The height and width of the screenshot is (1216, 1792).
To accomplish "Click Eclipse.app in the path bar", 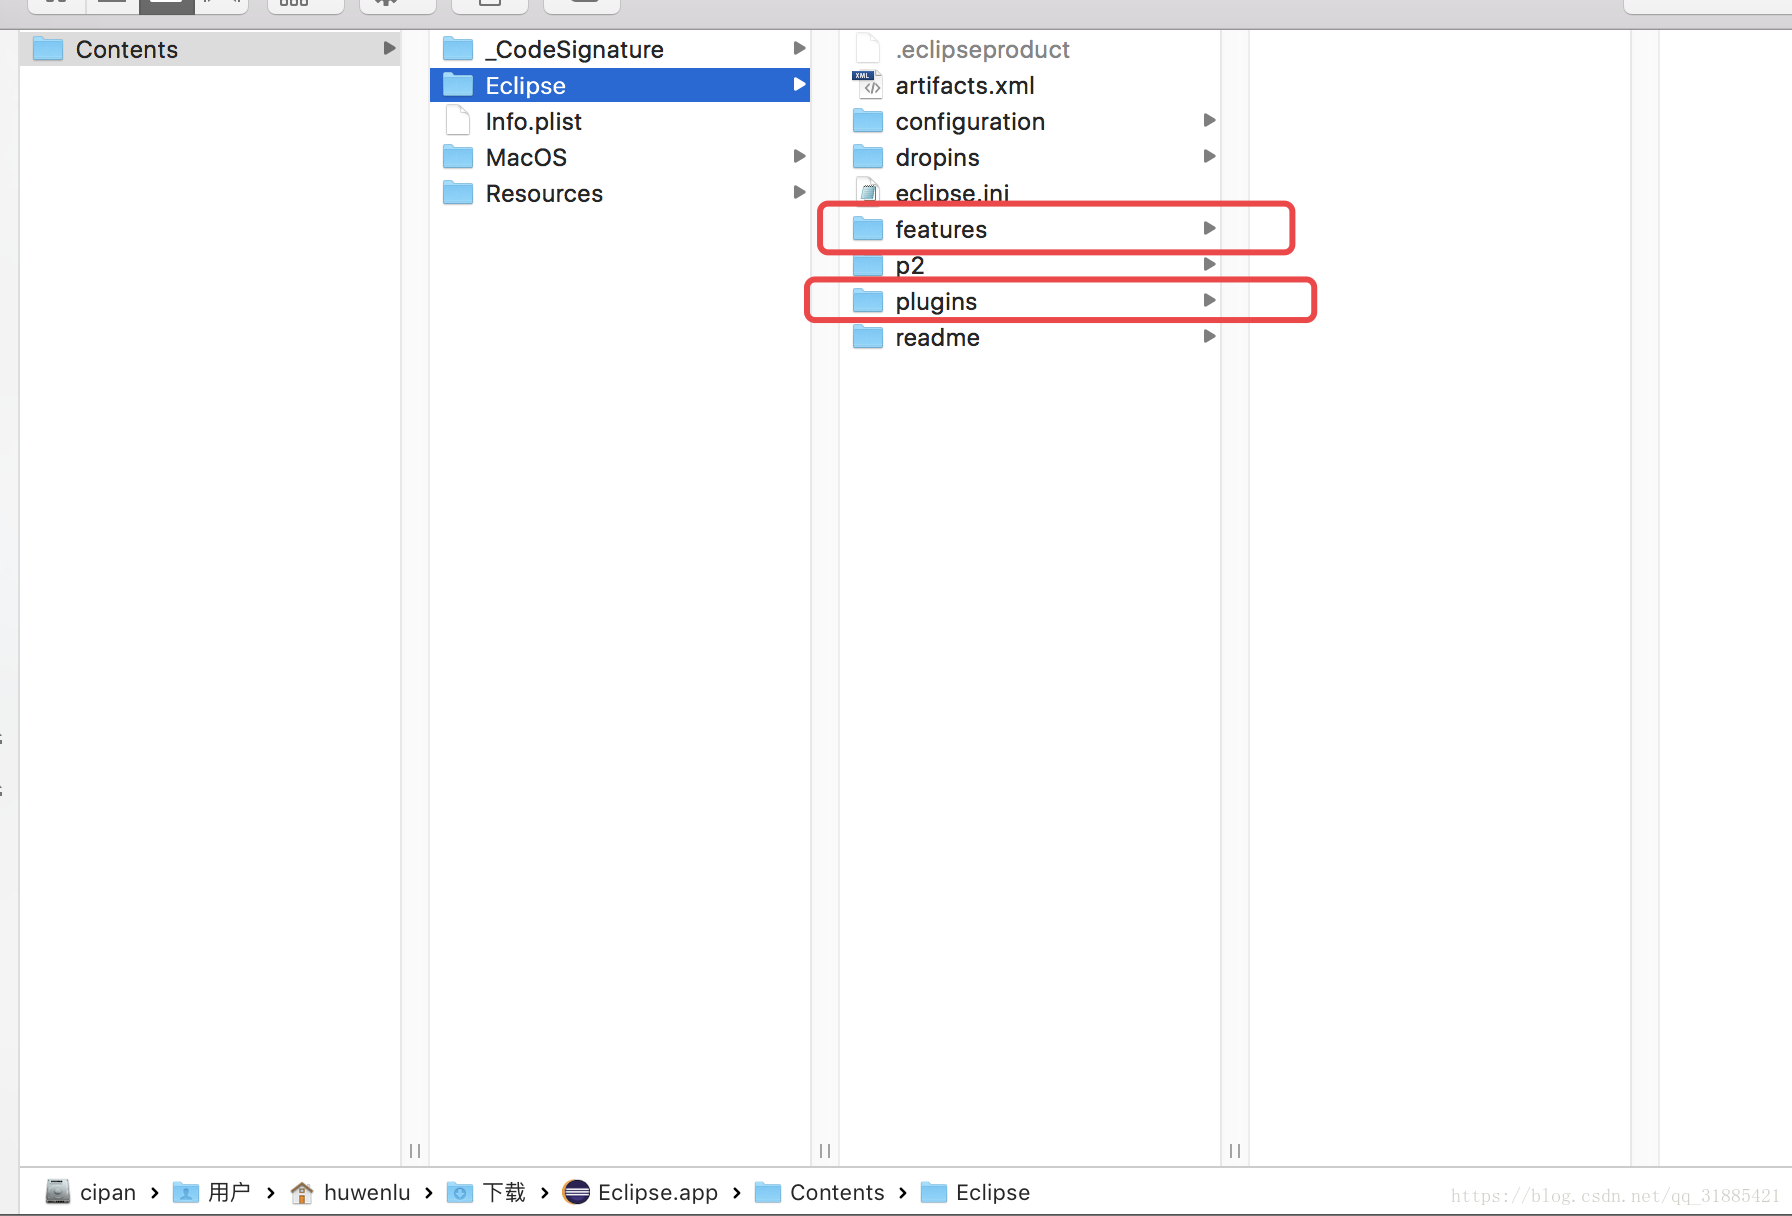I will click(x=640, y=1192).
